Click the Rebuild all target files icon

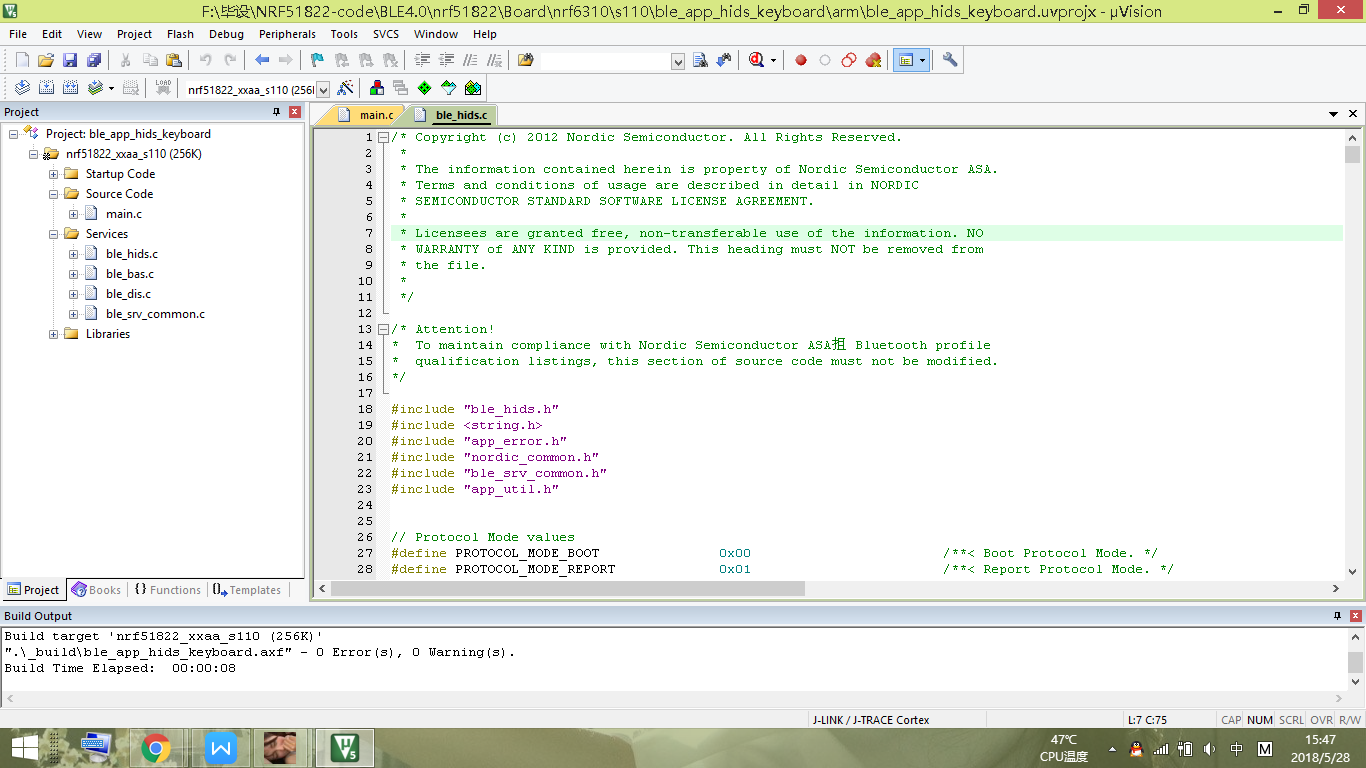(71, 88)
